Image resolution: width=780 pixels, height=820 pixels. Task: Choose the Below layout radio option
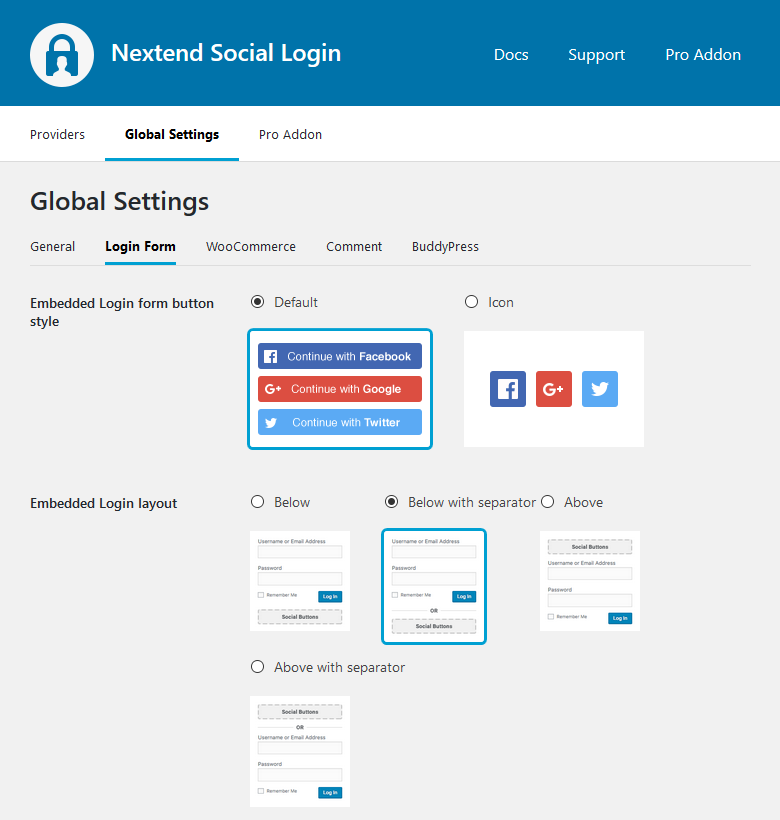tap(258, 502)
